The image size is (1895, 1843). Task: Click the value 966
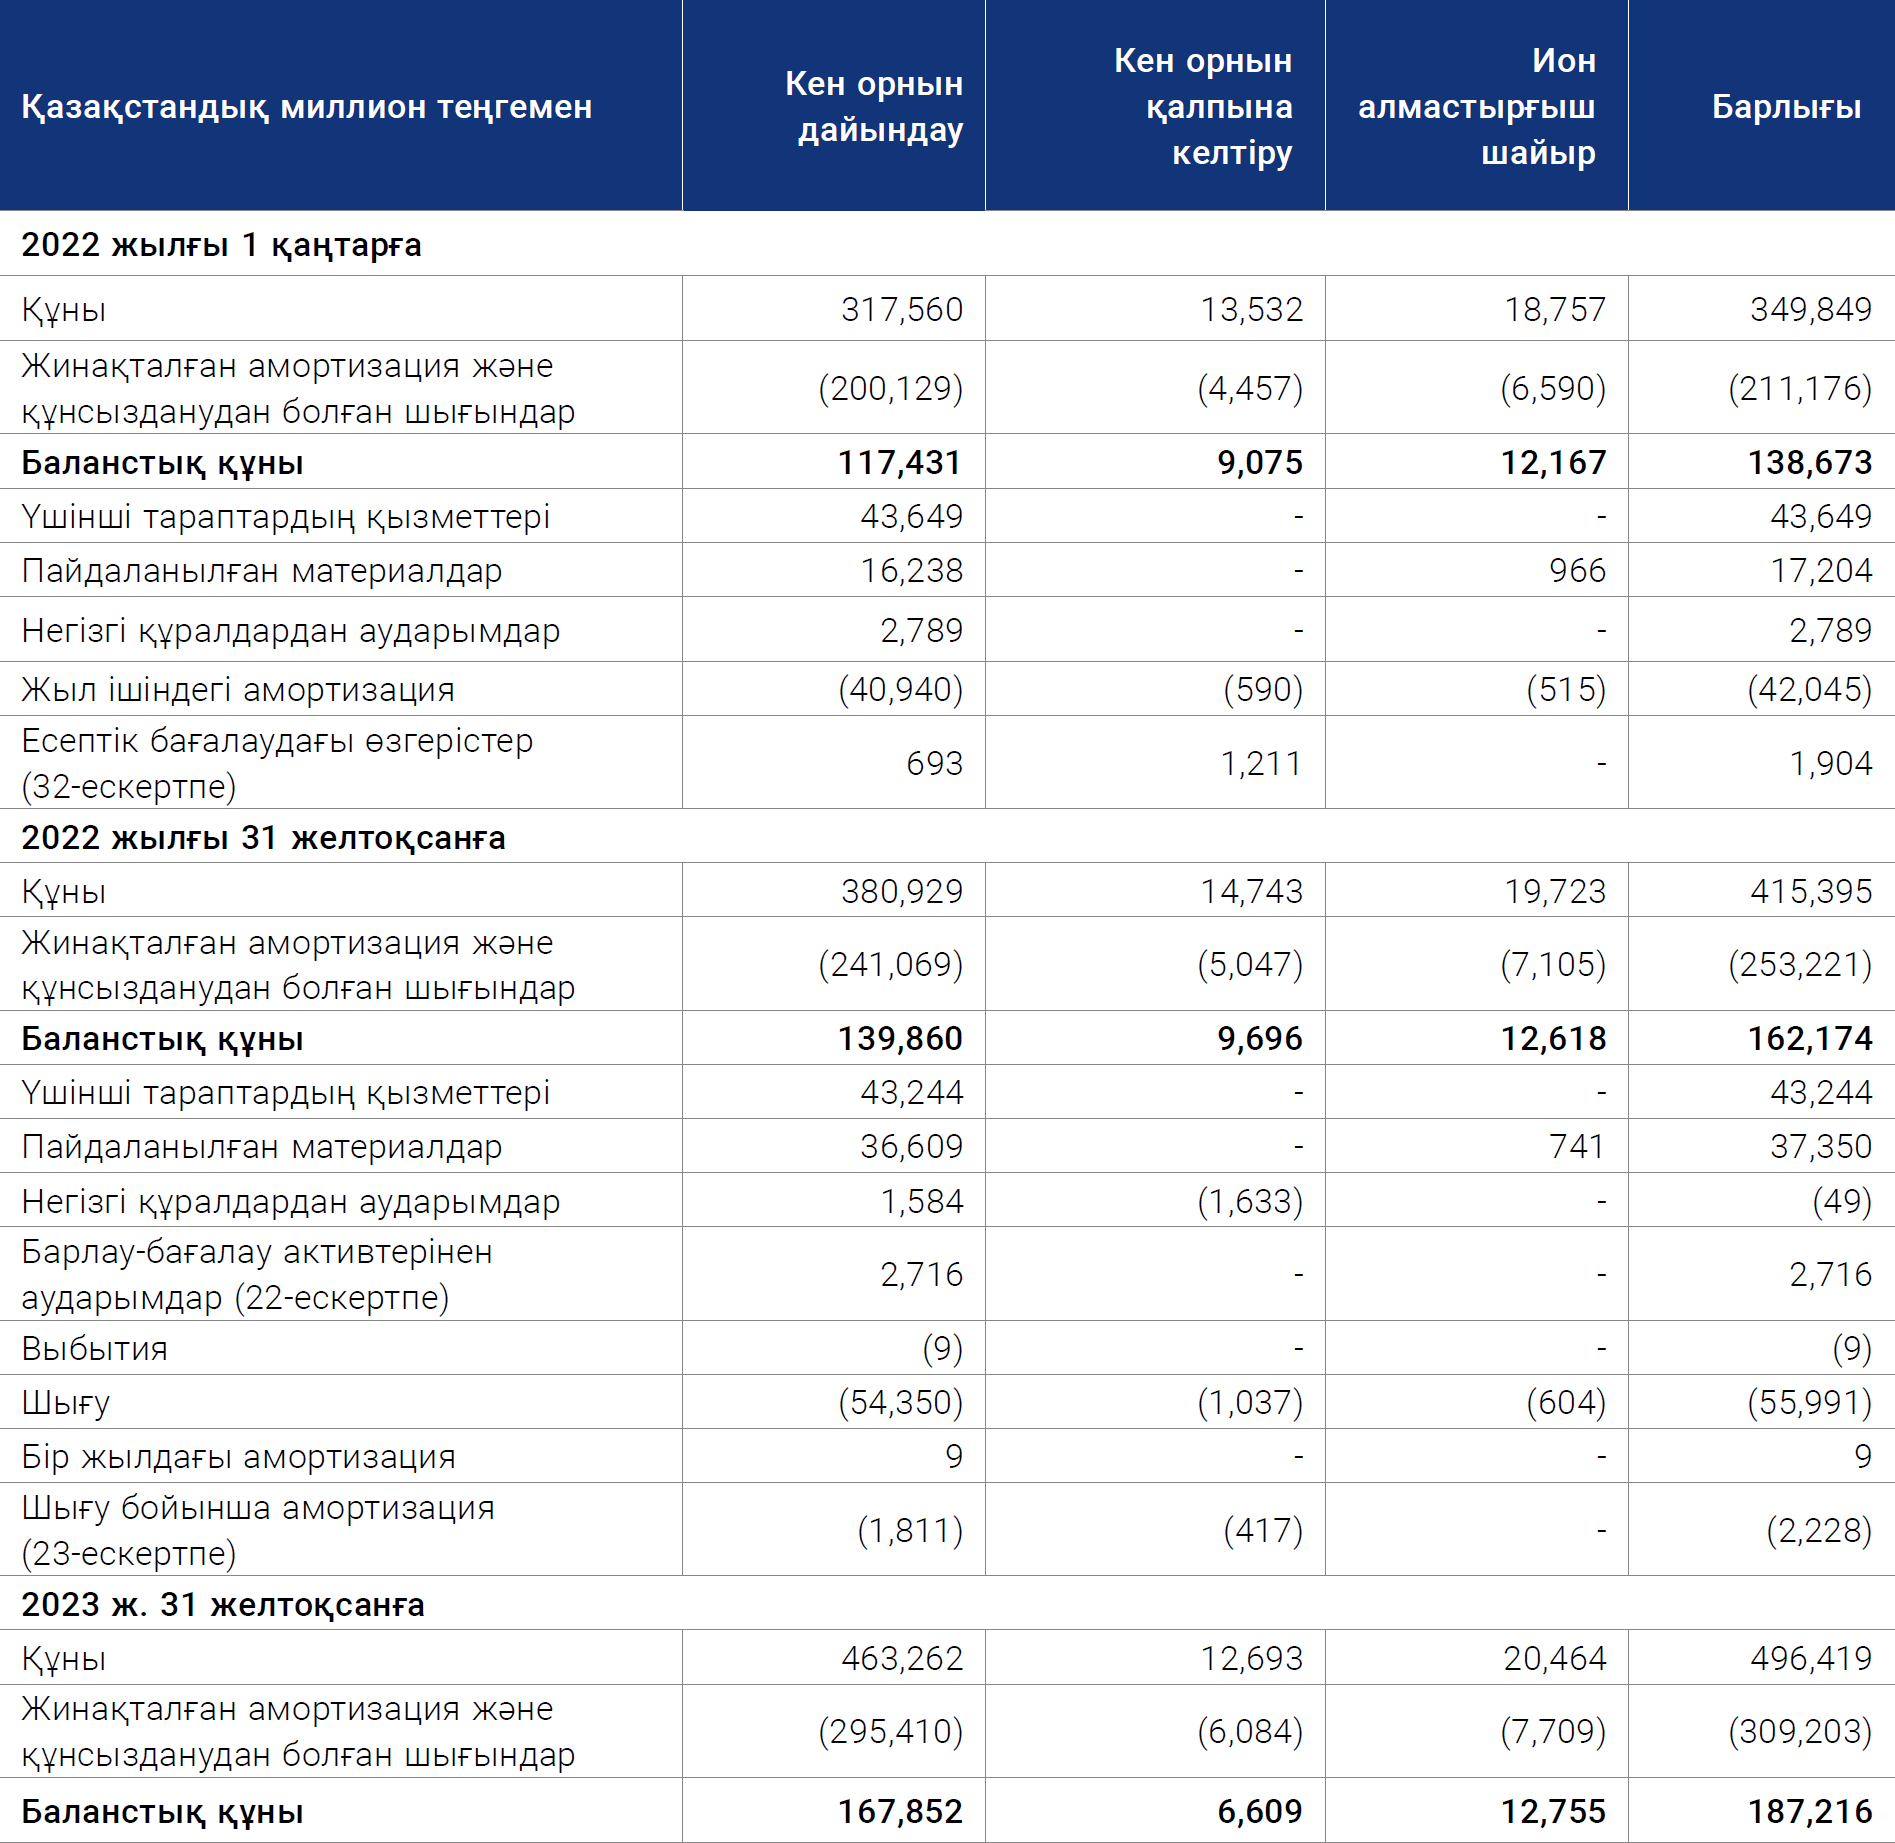pos(1577,570)
